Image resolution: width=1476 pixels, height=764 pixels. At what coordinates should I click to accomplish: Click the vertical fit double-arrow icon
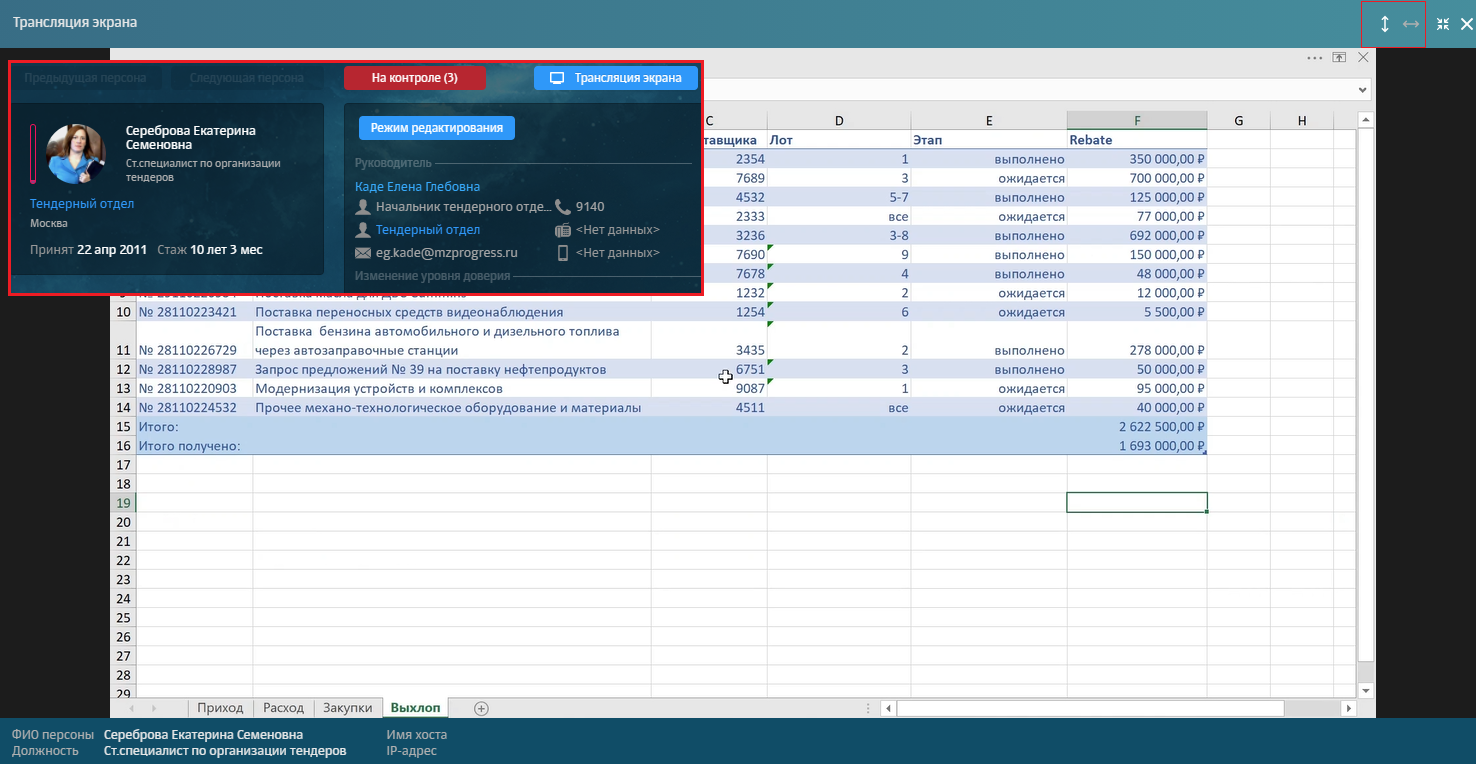tap(1384, 24)
